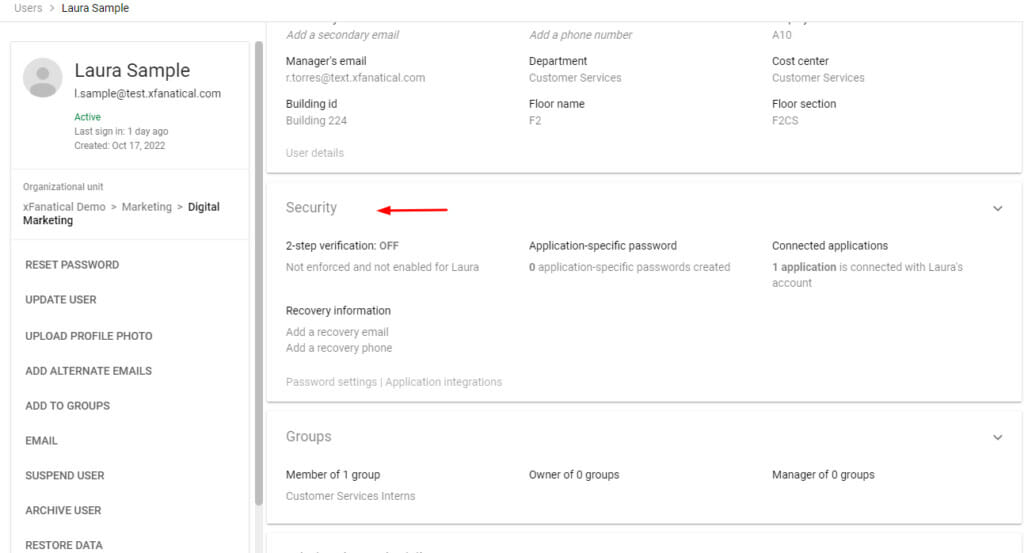The width and height of the screenshot is (1024, 553).
Task: Choose UPLOAD PROFILE PHOTO
Action: (x=89, y=336)
